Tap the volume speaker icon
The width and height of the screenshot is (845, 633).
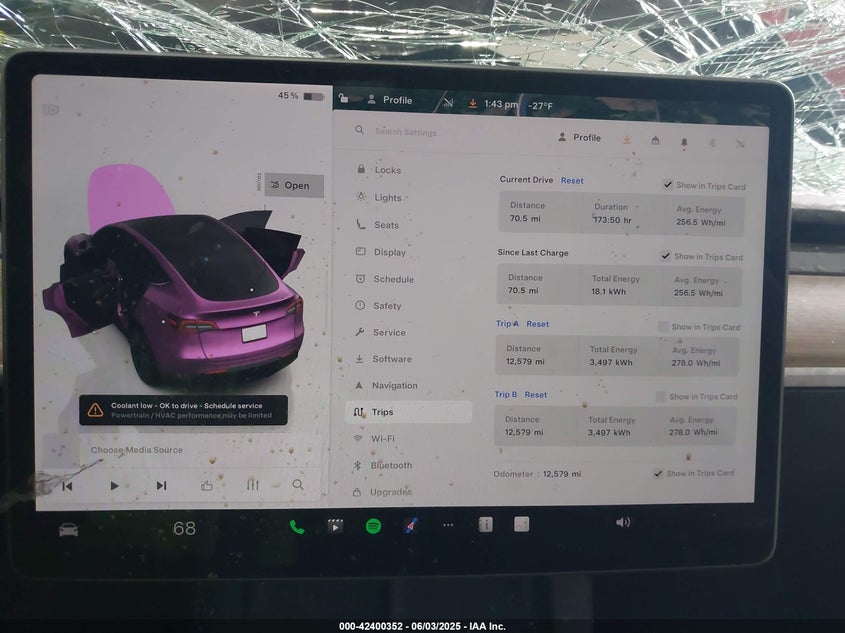(623, 522)
